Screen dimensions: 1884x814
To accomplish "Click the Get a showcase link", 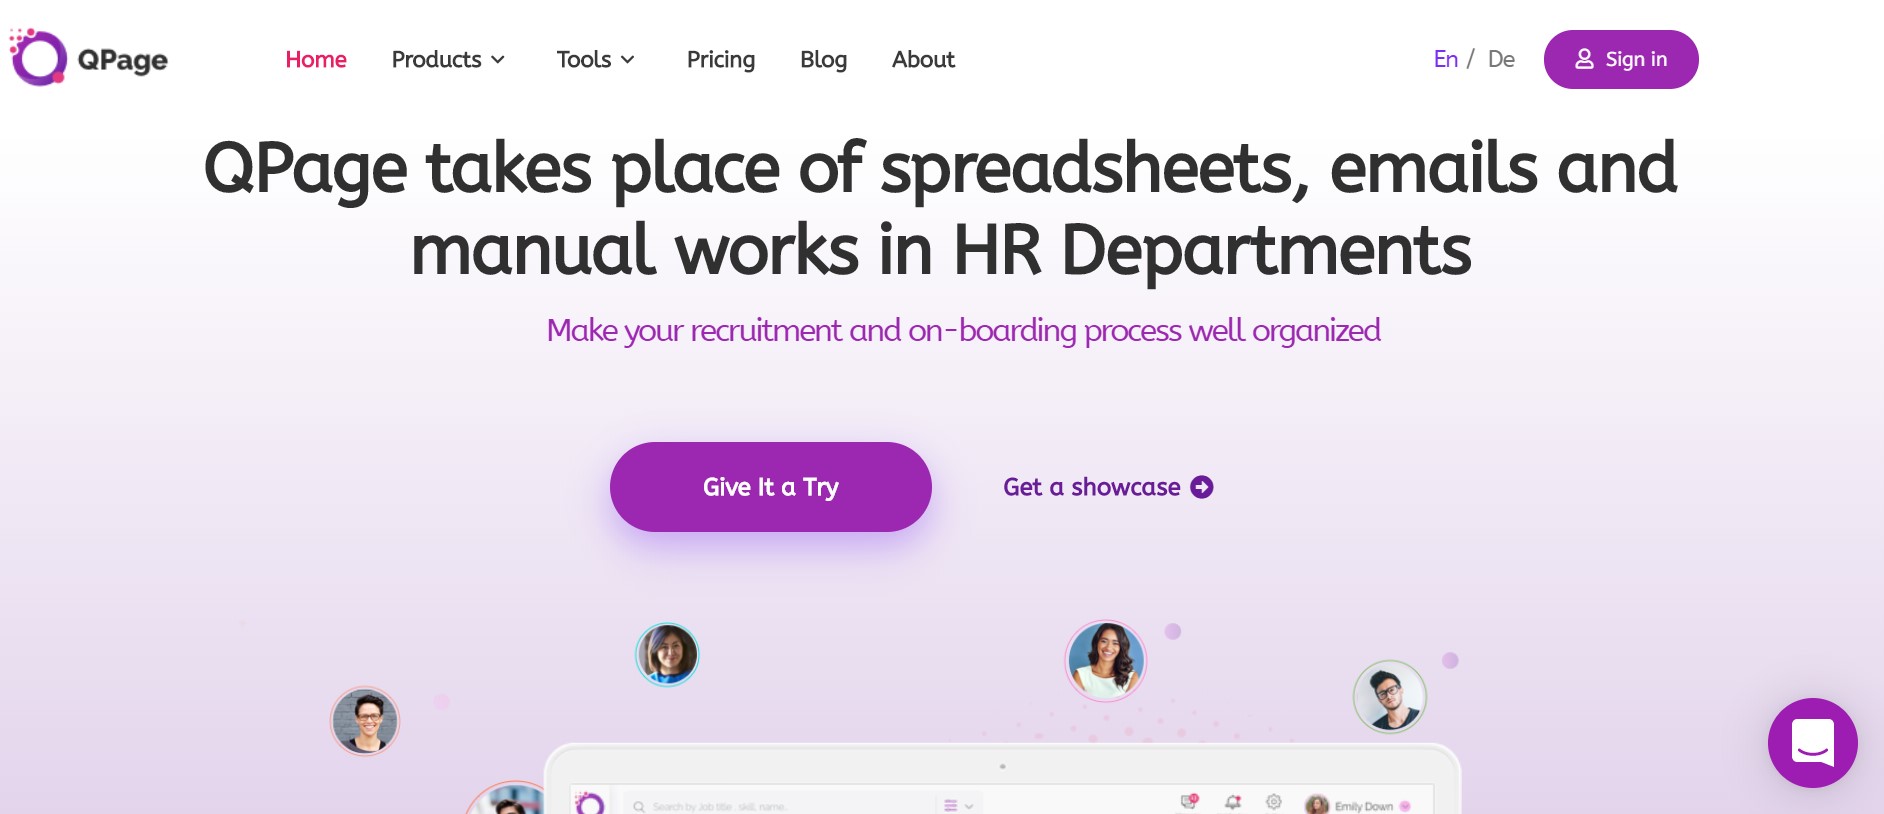I will (x=1108, y=487).
